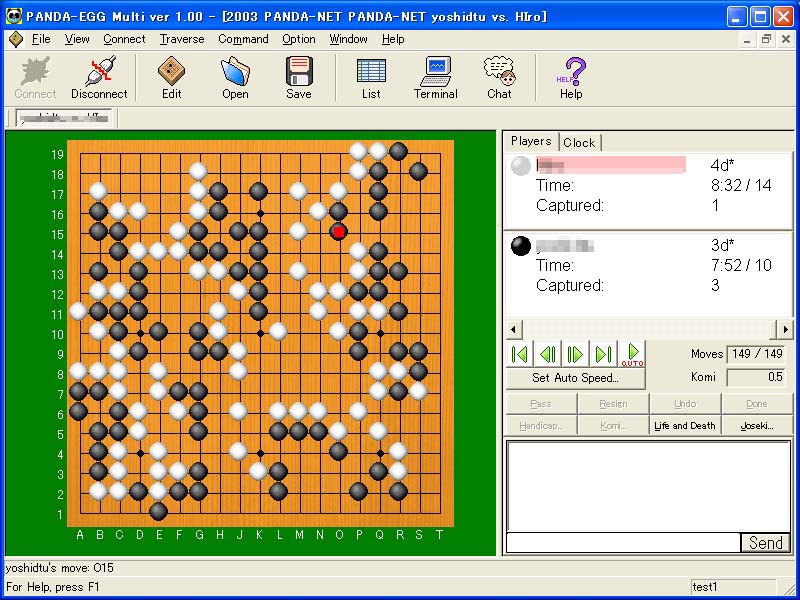Open the Edit board tool
Viewport: 800px width, 600px height.
tap(172, 77)
